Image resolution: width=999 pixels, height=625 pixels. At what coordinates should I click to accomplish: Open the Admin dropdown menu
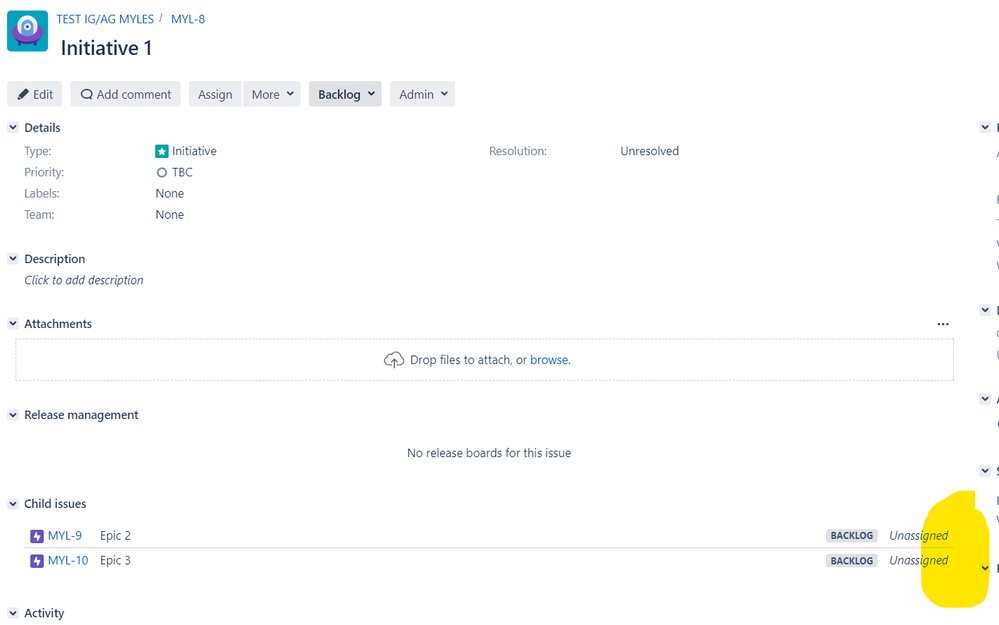coord(422,94)
